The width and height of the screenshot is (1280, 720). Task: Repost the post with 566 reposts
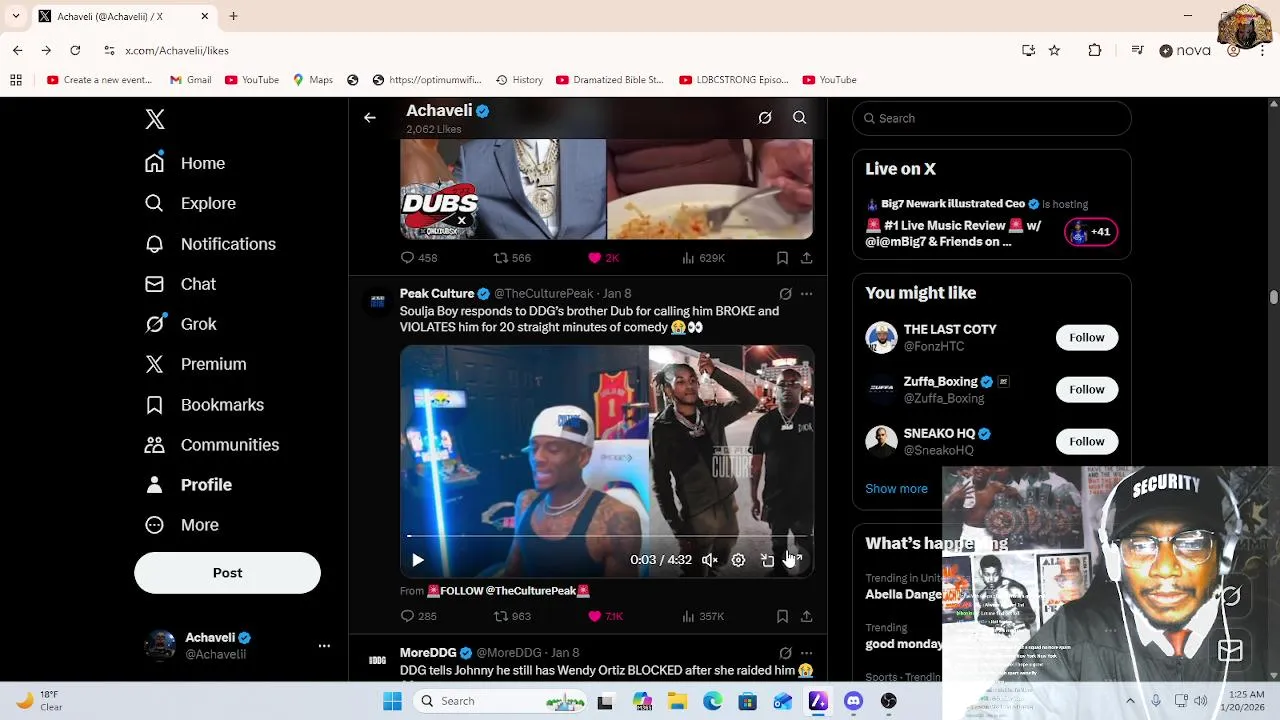click(x=512, y=258)
